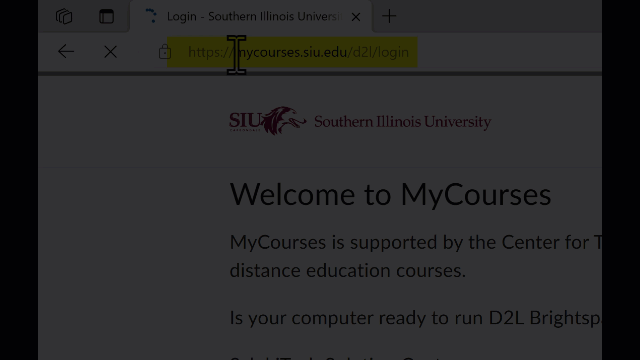640x360 pixels.
Task: Click the mycourses.siu.edu address bar
Action: (x=298, y=52)
